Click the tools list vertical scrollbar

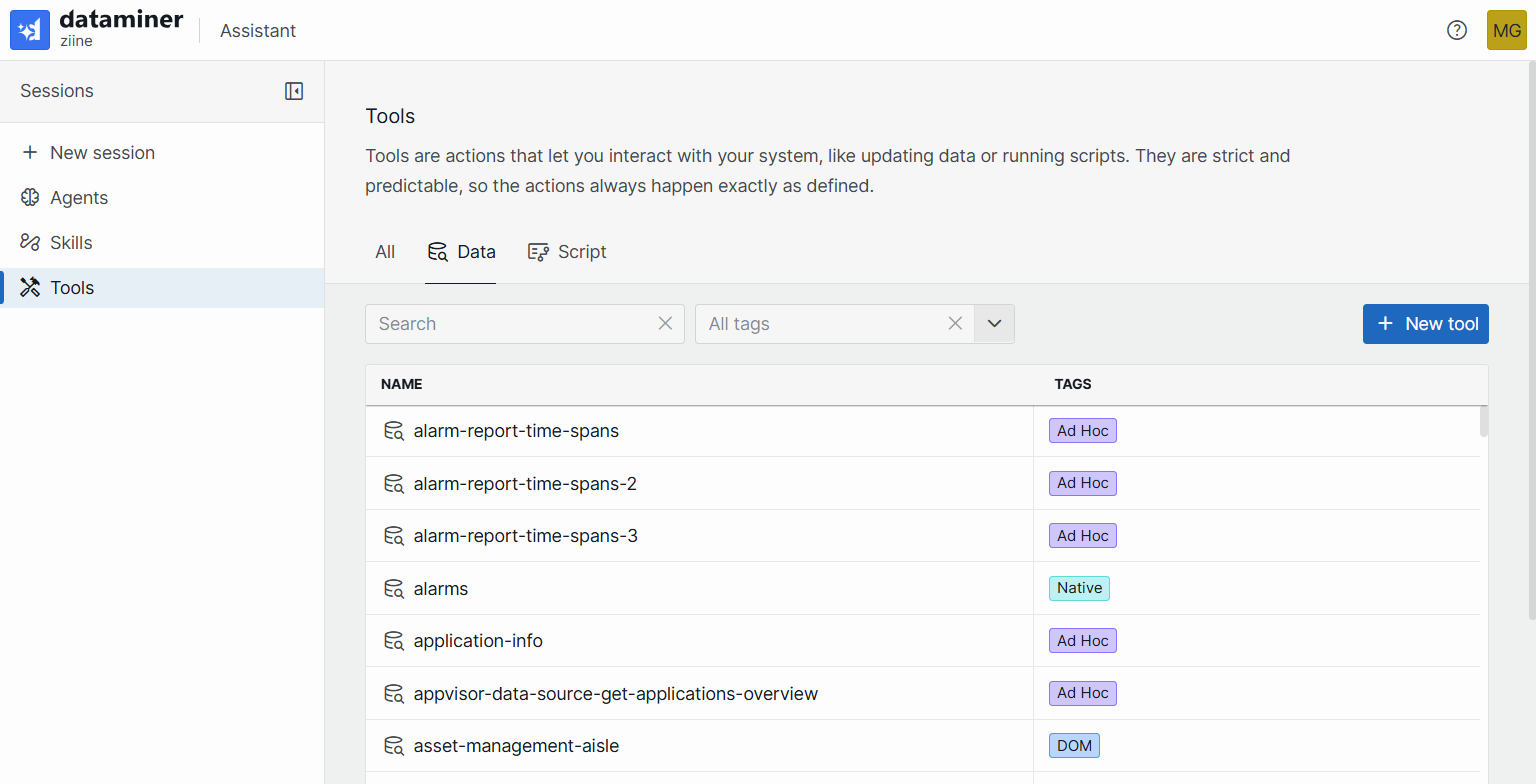1484,421
